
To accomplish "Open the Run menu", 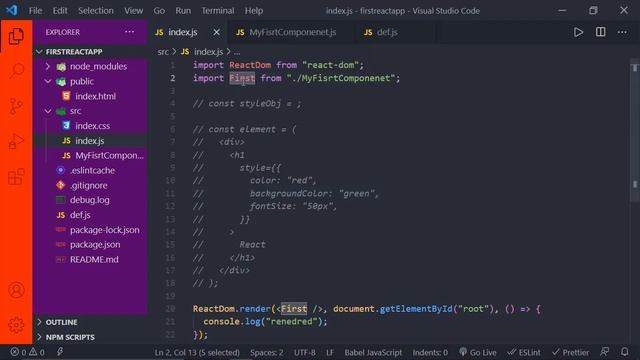I will 183,11.
